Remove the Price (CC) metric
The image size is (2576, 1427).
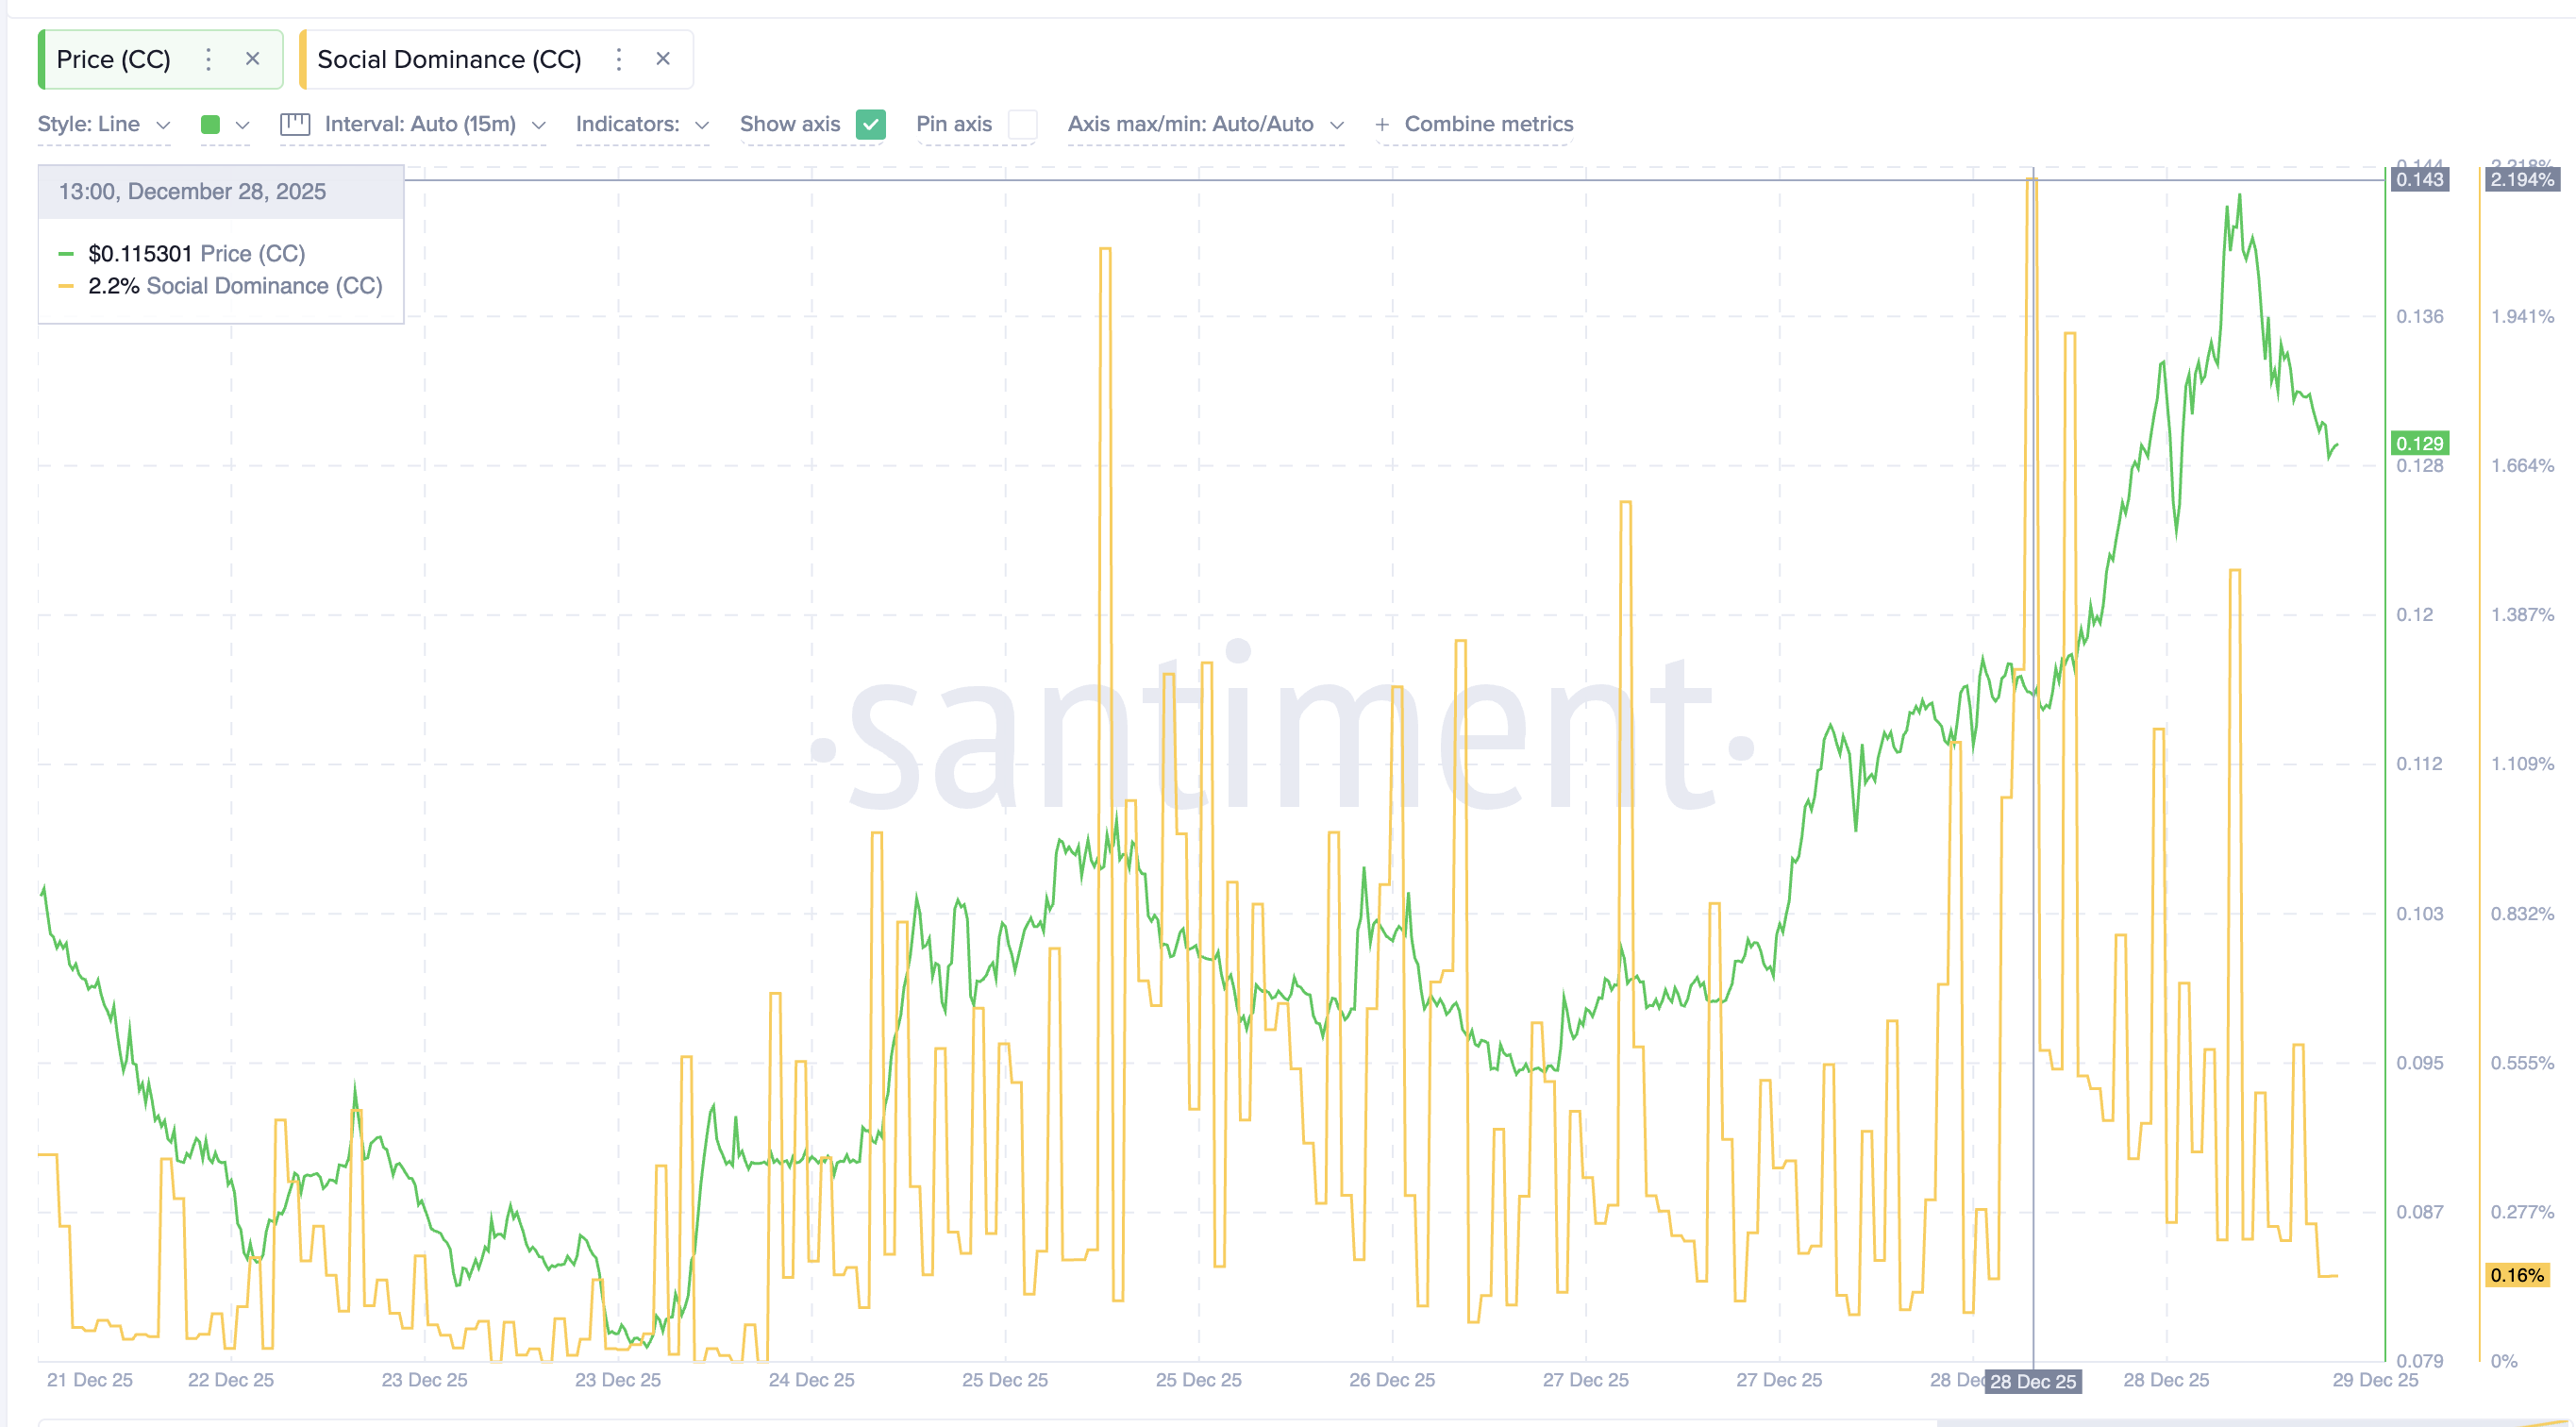253,59
